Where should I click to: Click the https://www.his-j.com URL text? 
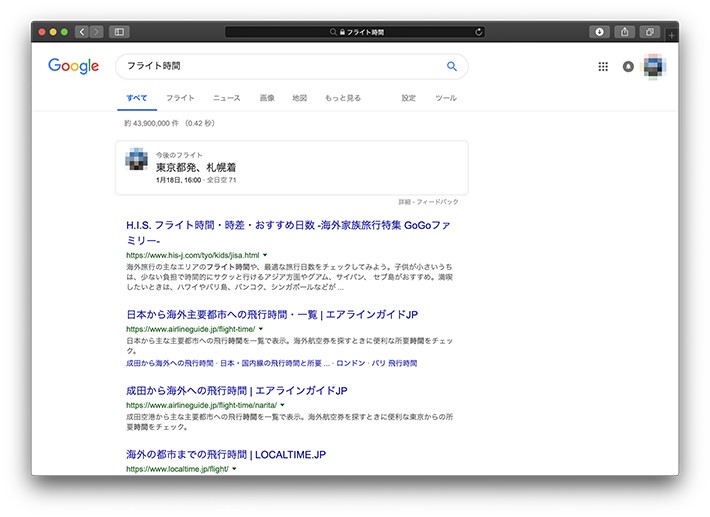[192, 255]
